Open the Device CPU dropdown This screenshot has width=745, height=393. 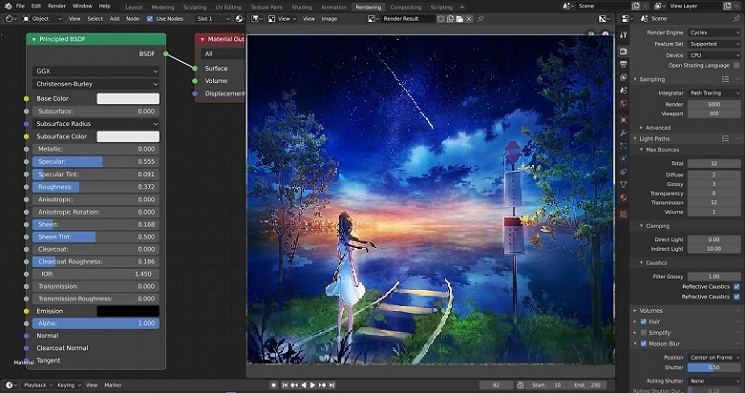(714, 55)
